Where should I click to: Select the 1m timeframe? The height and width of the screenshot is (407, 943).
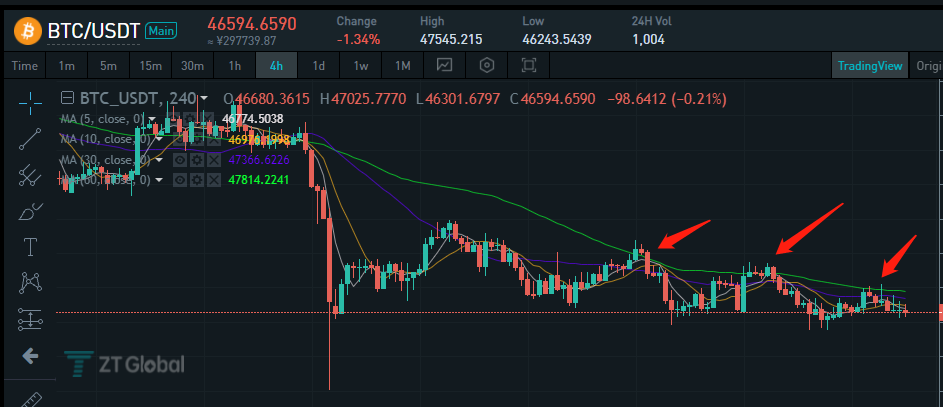point(67,66)
